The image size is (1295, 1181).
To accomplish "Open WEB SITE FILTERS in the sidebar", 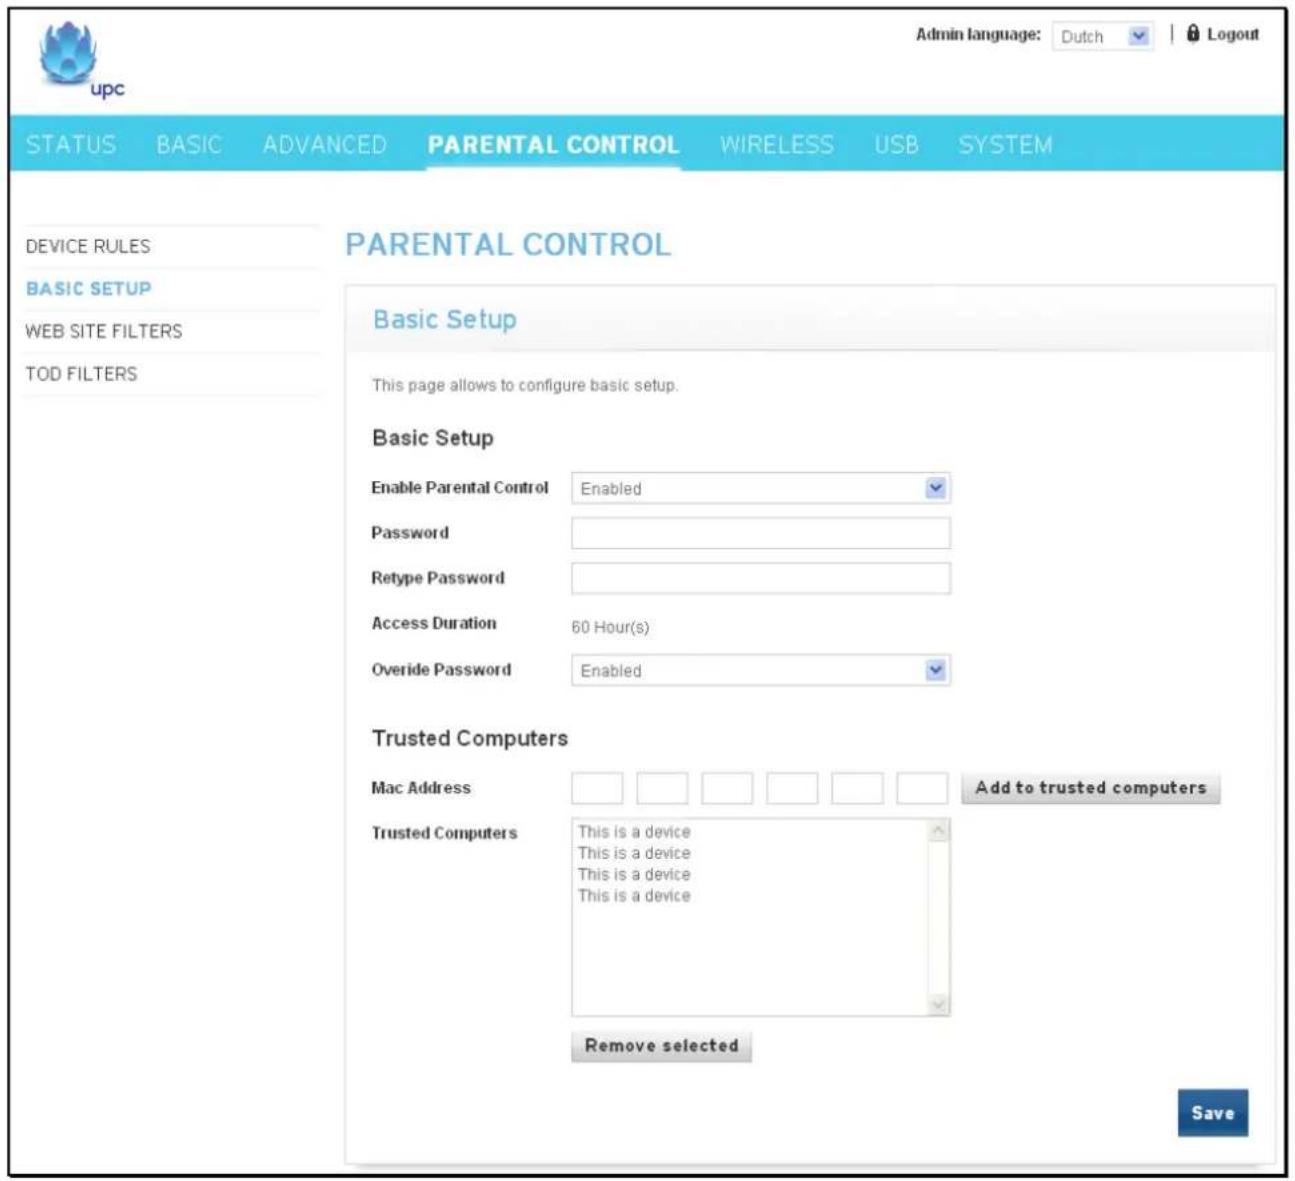I will pos(104,331).
